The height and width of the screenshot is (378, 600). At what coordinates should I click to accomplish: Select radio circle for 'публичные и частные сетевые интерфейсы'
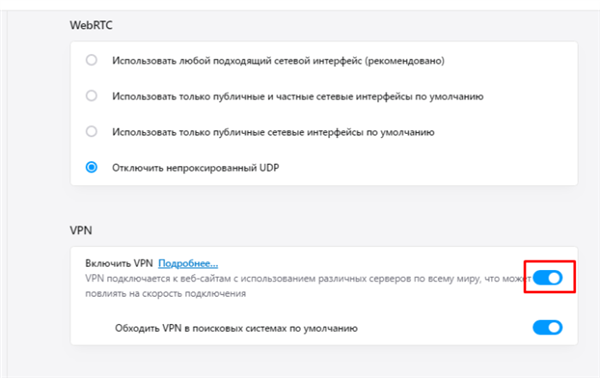[91, 96]
